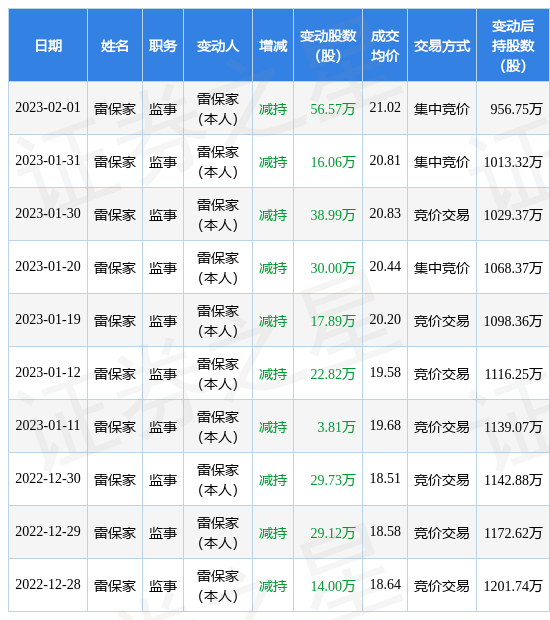Click the 职务 column header
This screenshot has height=620, width=550.
pyautogui.click(x=163, y=46)
